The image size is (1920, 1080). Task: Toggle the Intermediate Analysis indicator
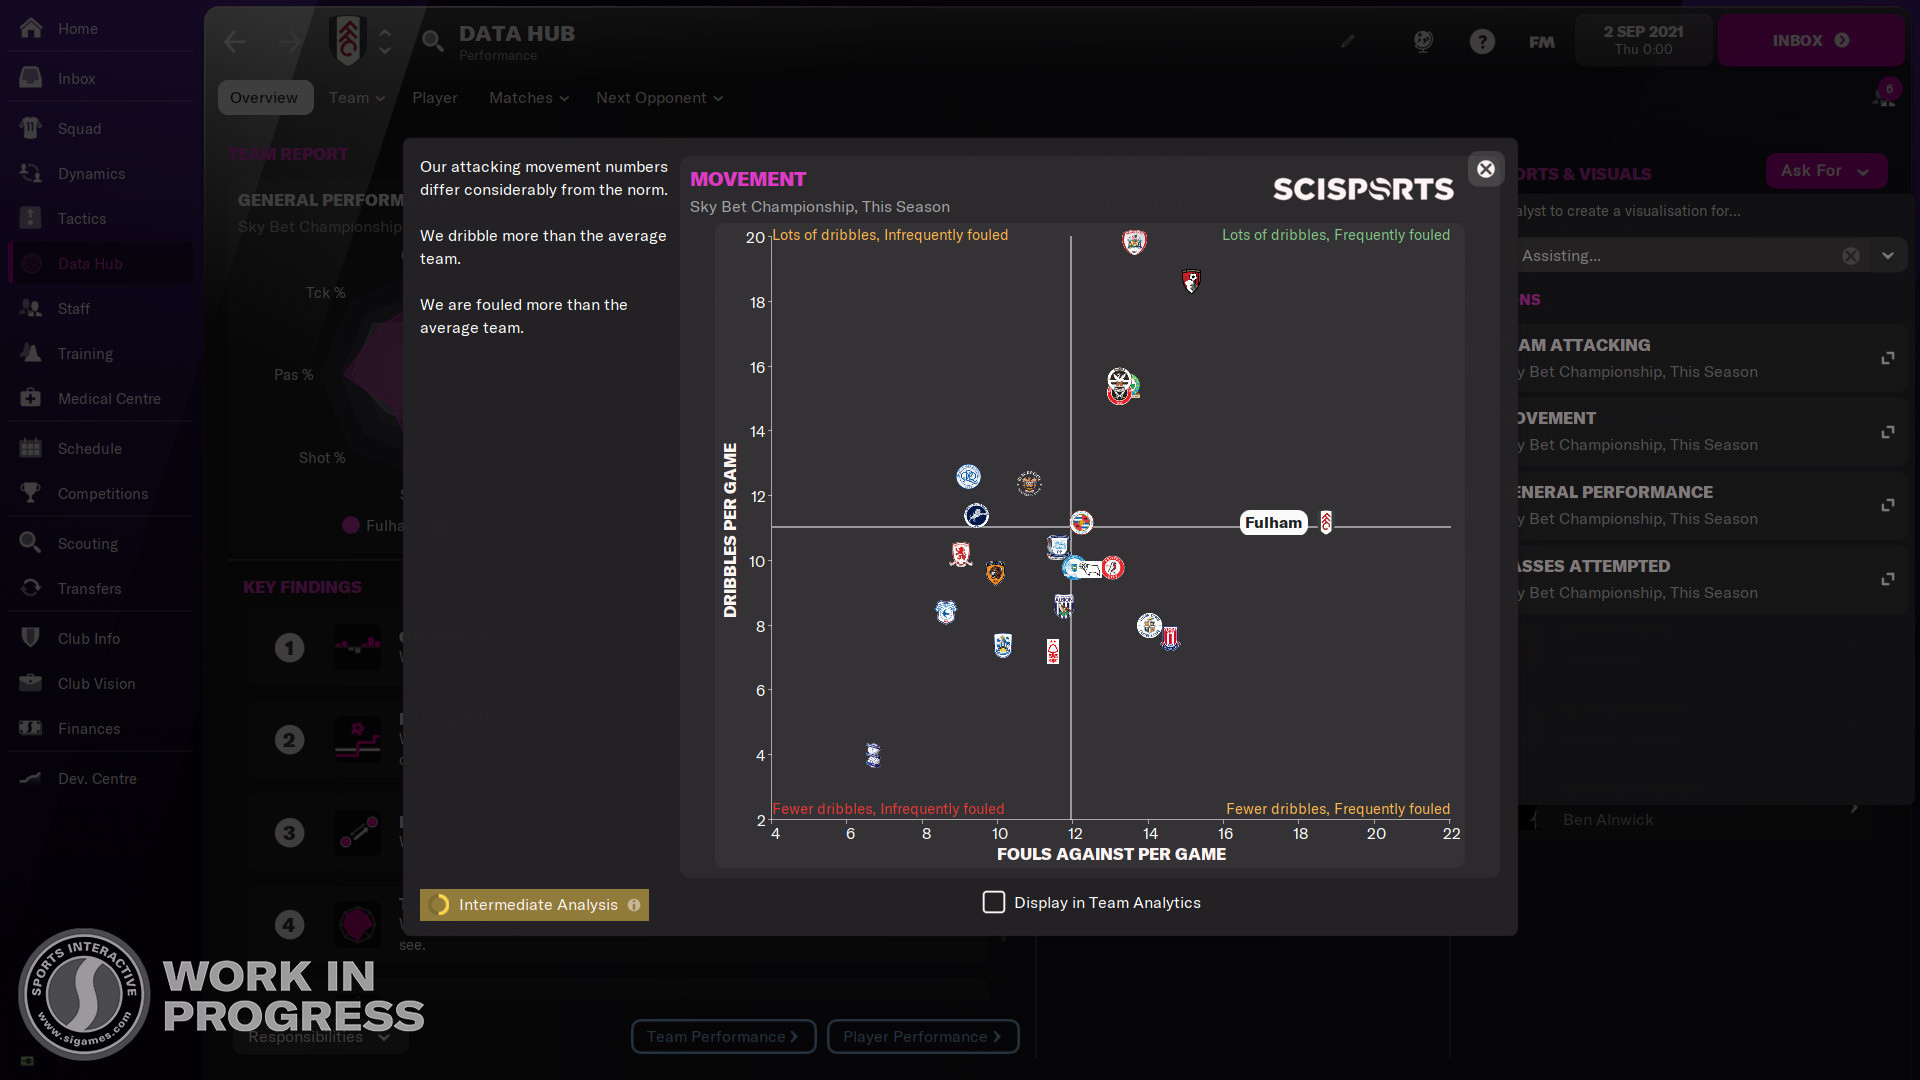click(534, 905)
